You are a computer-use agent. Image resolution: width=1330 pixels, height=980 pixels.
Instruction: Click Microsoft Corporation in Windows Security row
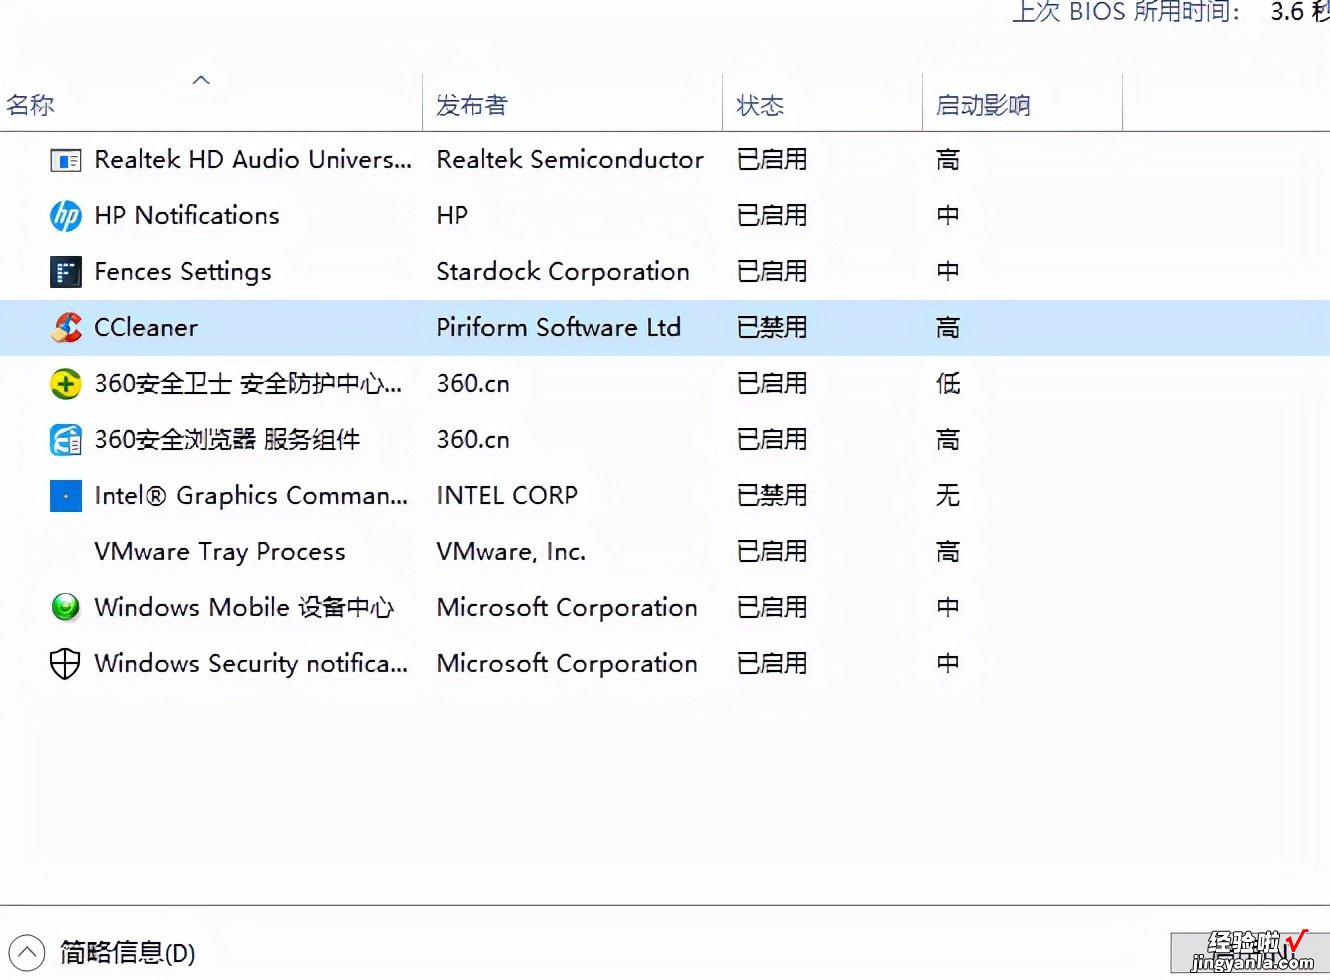pyautogui.click(x=567, y=663)
